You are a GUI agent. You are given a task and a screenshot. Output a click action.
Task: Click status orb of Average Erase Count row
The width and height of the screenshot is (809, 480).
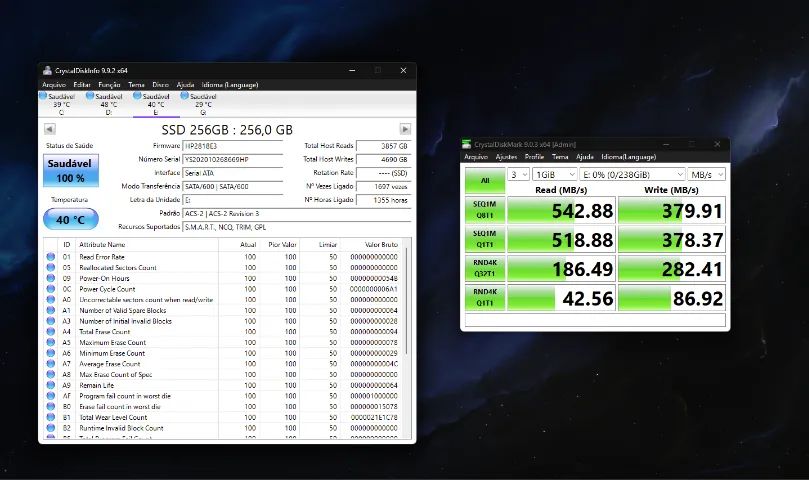pyautogui.click(x=51, y=364)
